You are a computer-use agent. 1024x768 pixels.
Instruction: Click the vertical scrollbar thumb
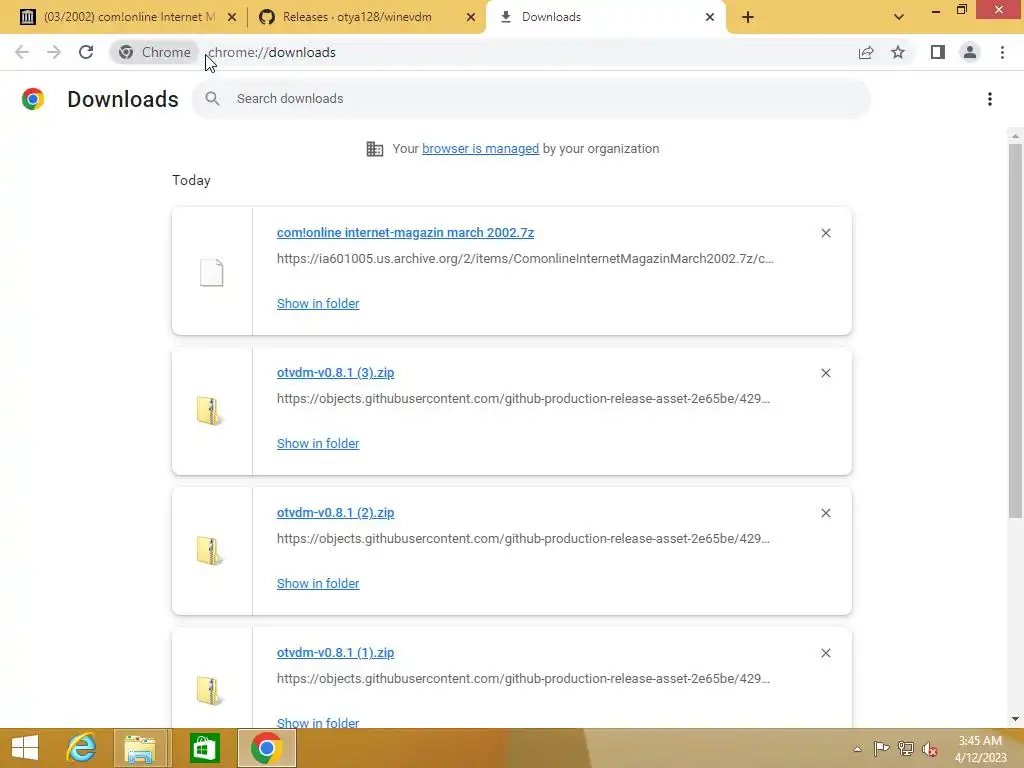(x=1015, y=330)
